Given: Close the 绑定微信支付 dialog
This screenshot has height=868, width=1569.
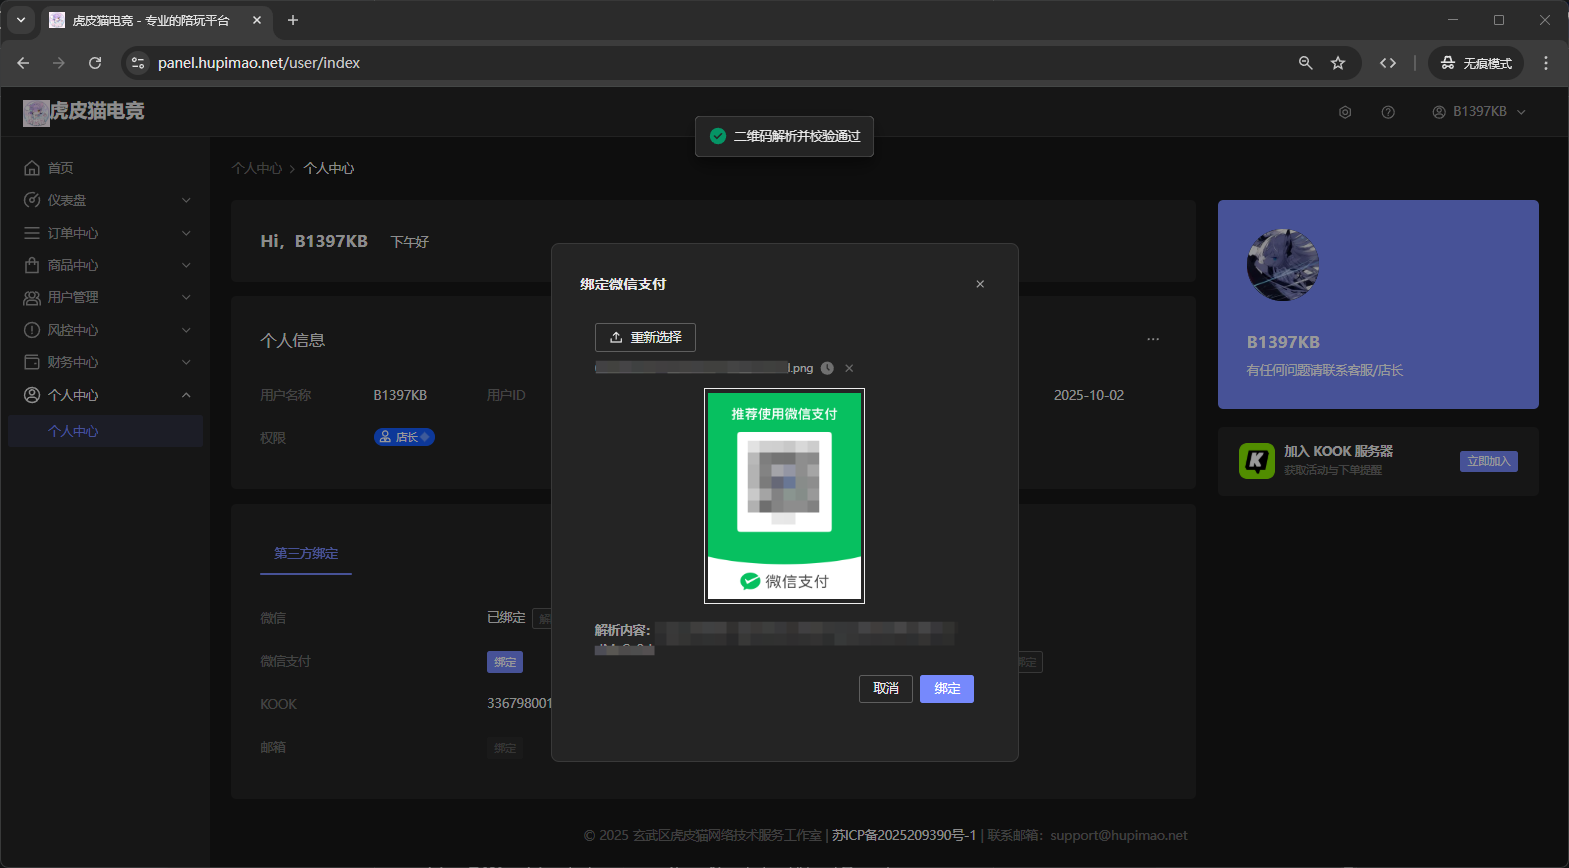Looking at the screenshot, I should pyautogui.click(x=980, y=284).
